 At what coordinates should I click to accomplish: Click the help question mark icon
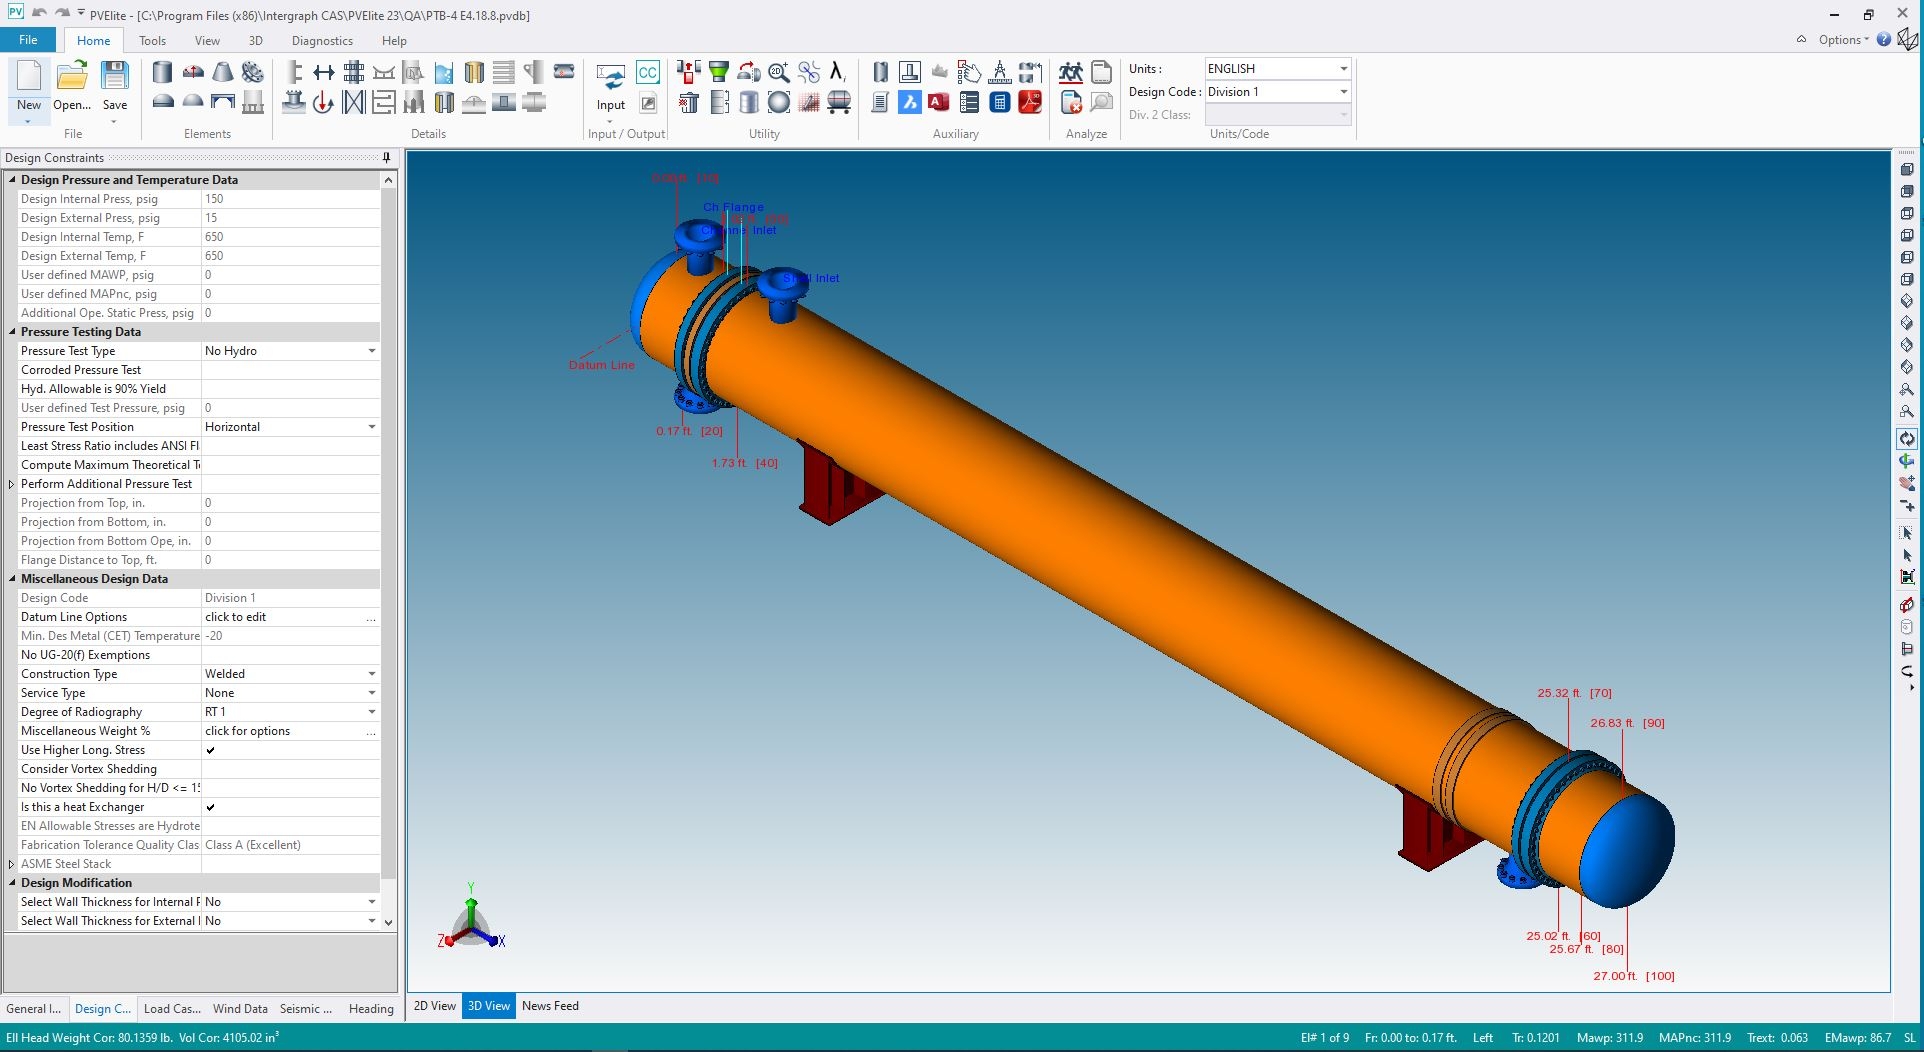point(1884,40)
